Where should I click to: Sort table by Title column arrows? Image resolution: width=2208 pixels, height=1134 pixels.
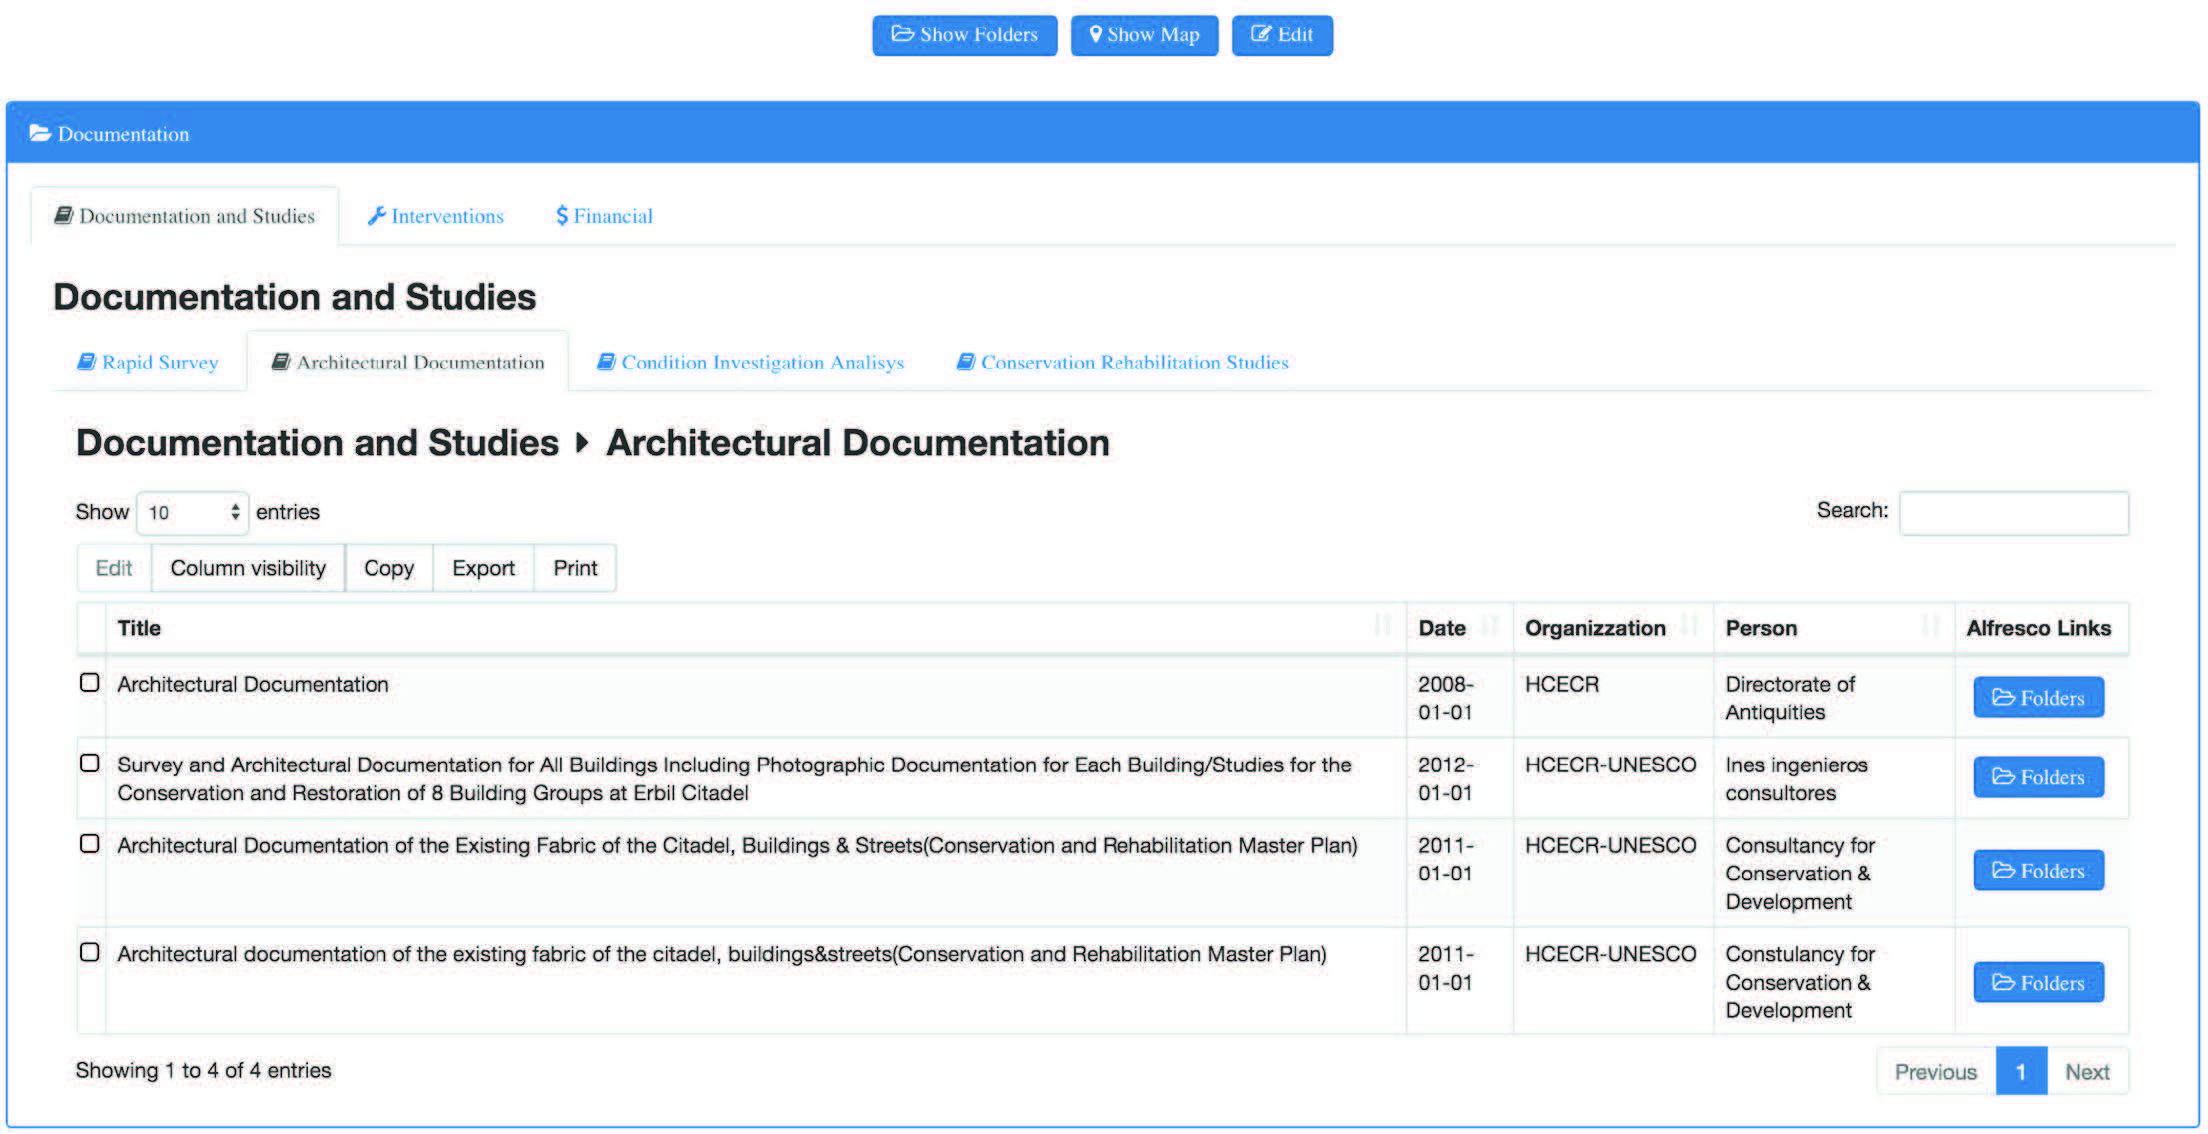pos(1382,627)
